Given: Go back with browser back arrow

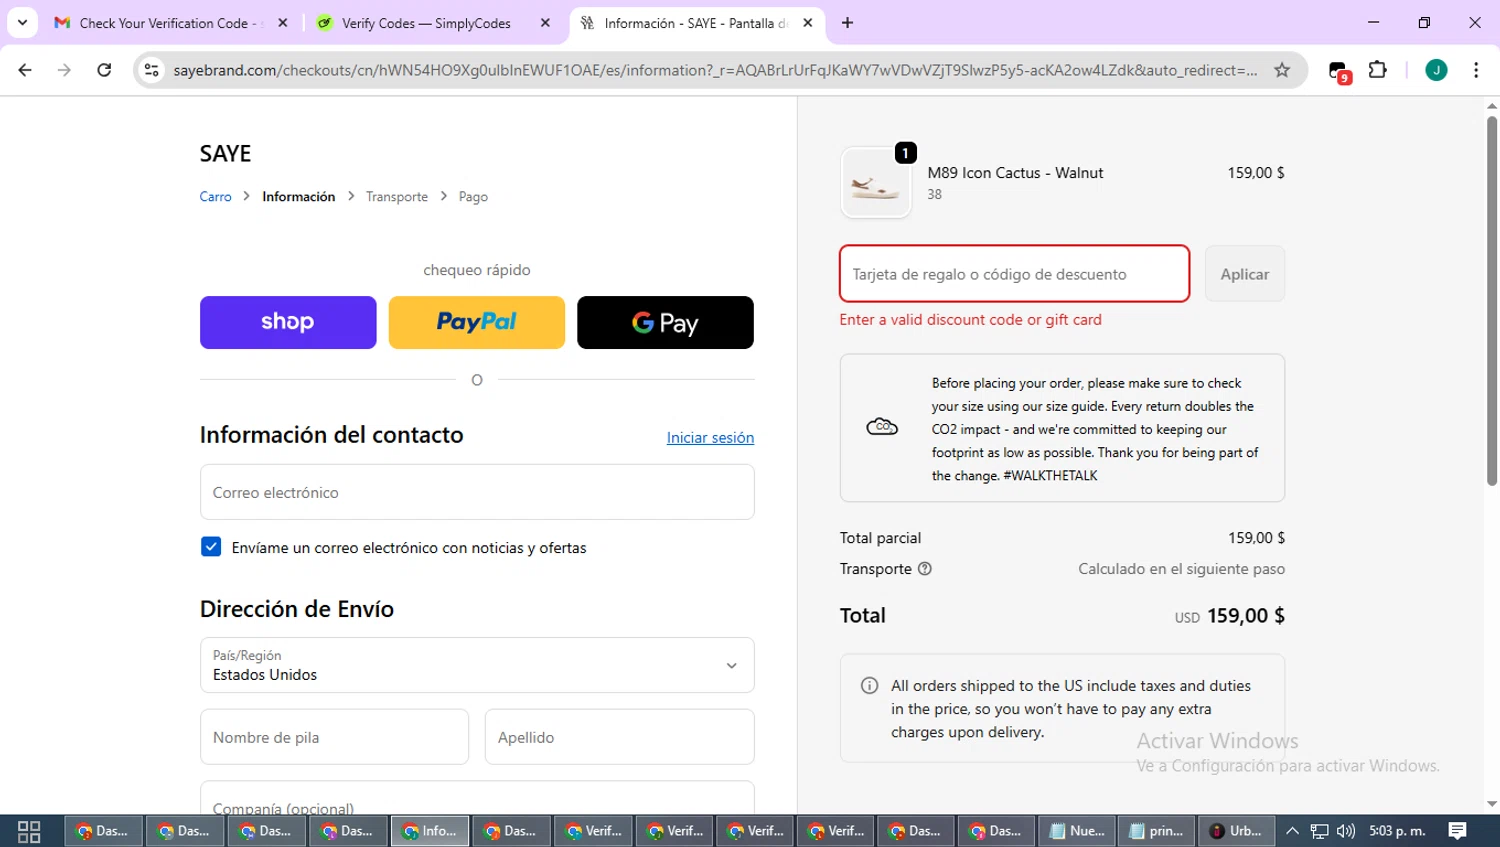Looking at the screenshot, I should pos(25,70).
